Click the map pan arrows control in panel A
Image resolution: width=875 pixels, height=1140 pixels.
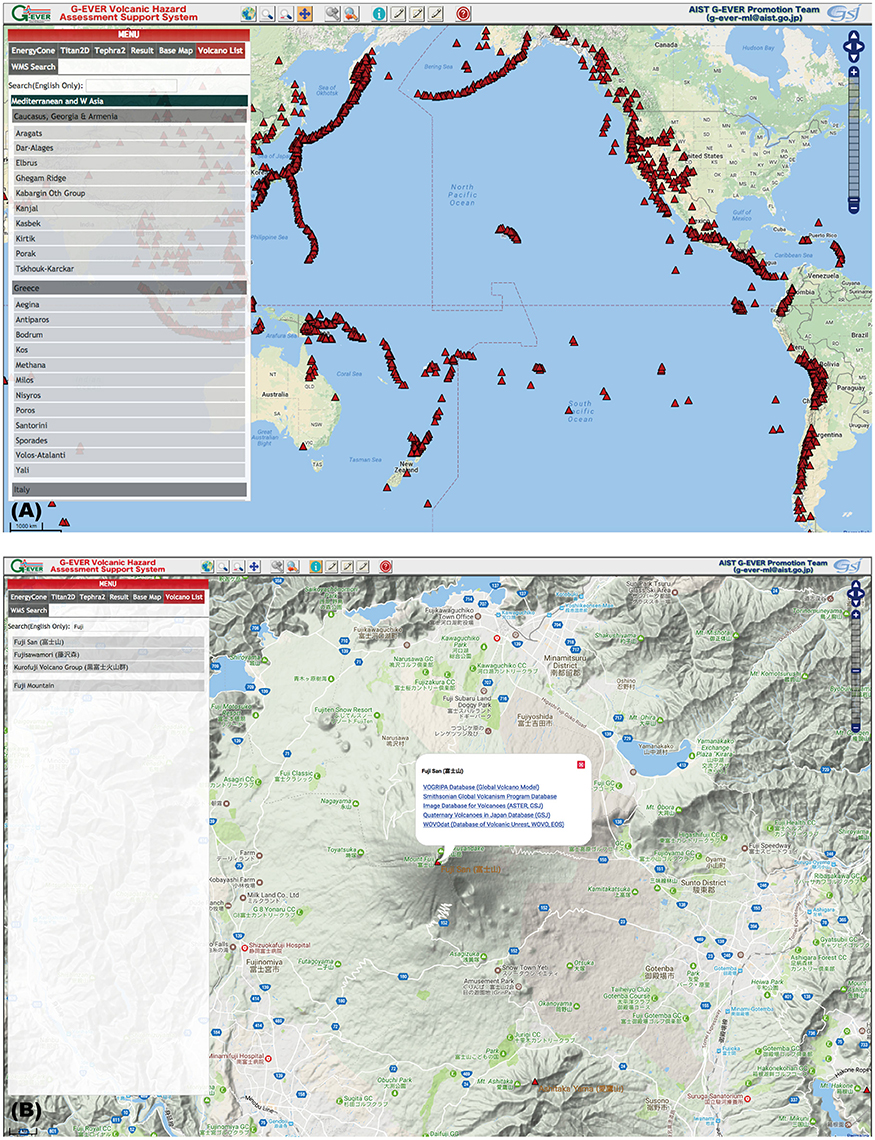tap(853, 47)
